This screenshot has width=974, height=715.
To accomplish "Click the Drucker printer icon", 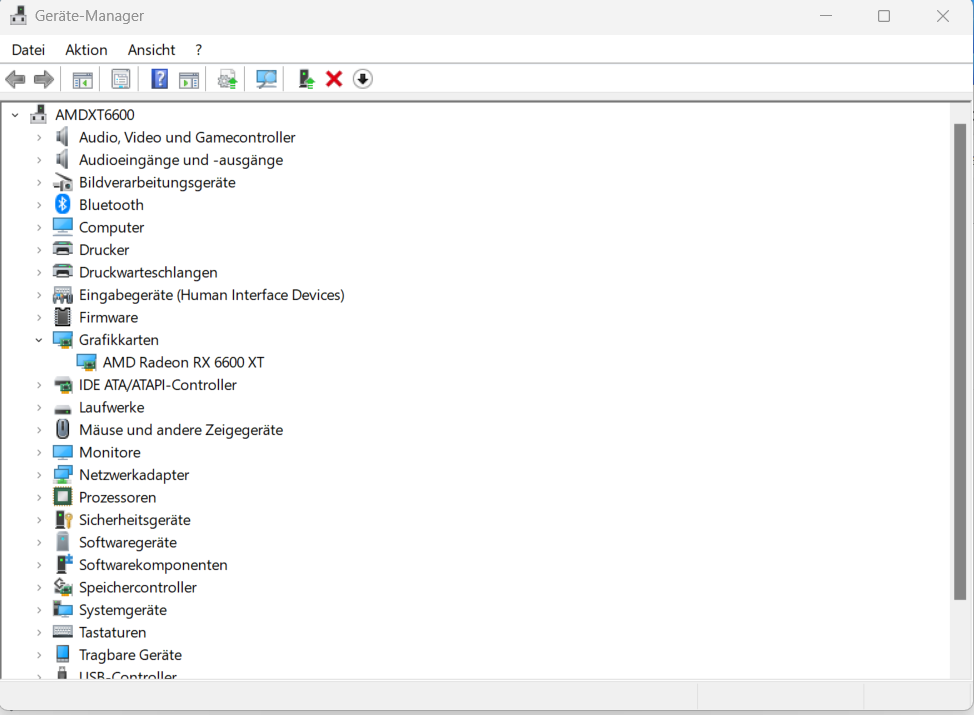I will pyautogui.click(x=63, y=249).
